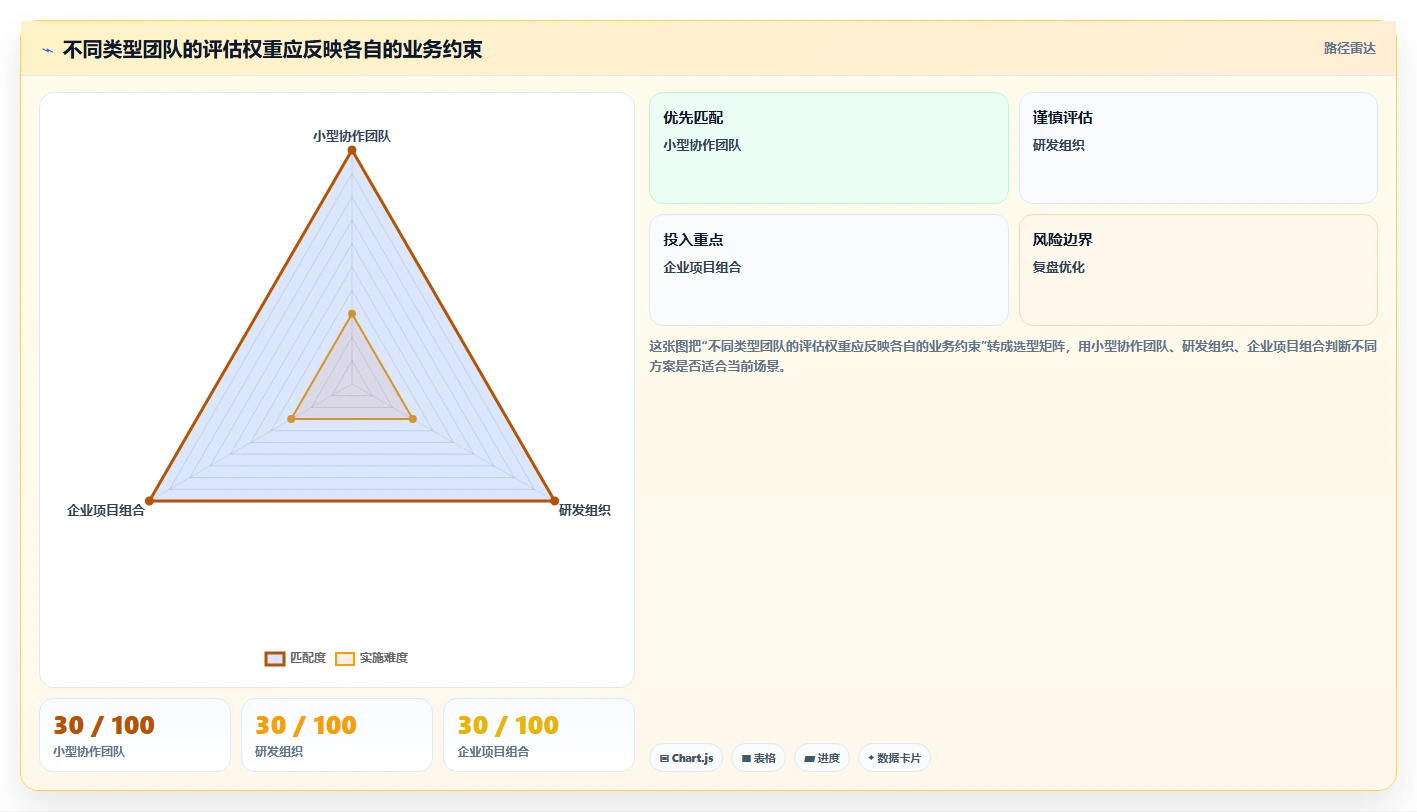Screen dimensions: 1417x812
Task: Open the 谨慎评估 card
Action: (1198, 148)
